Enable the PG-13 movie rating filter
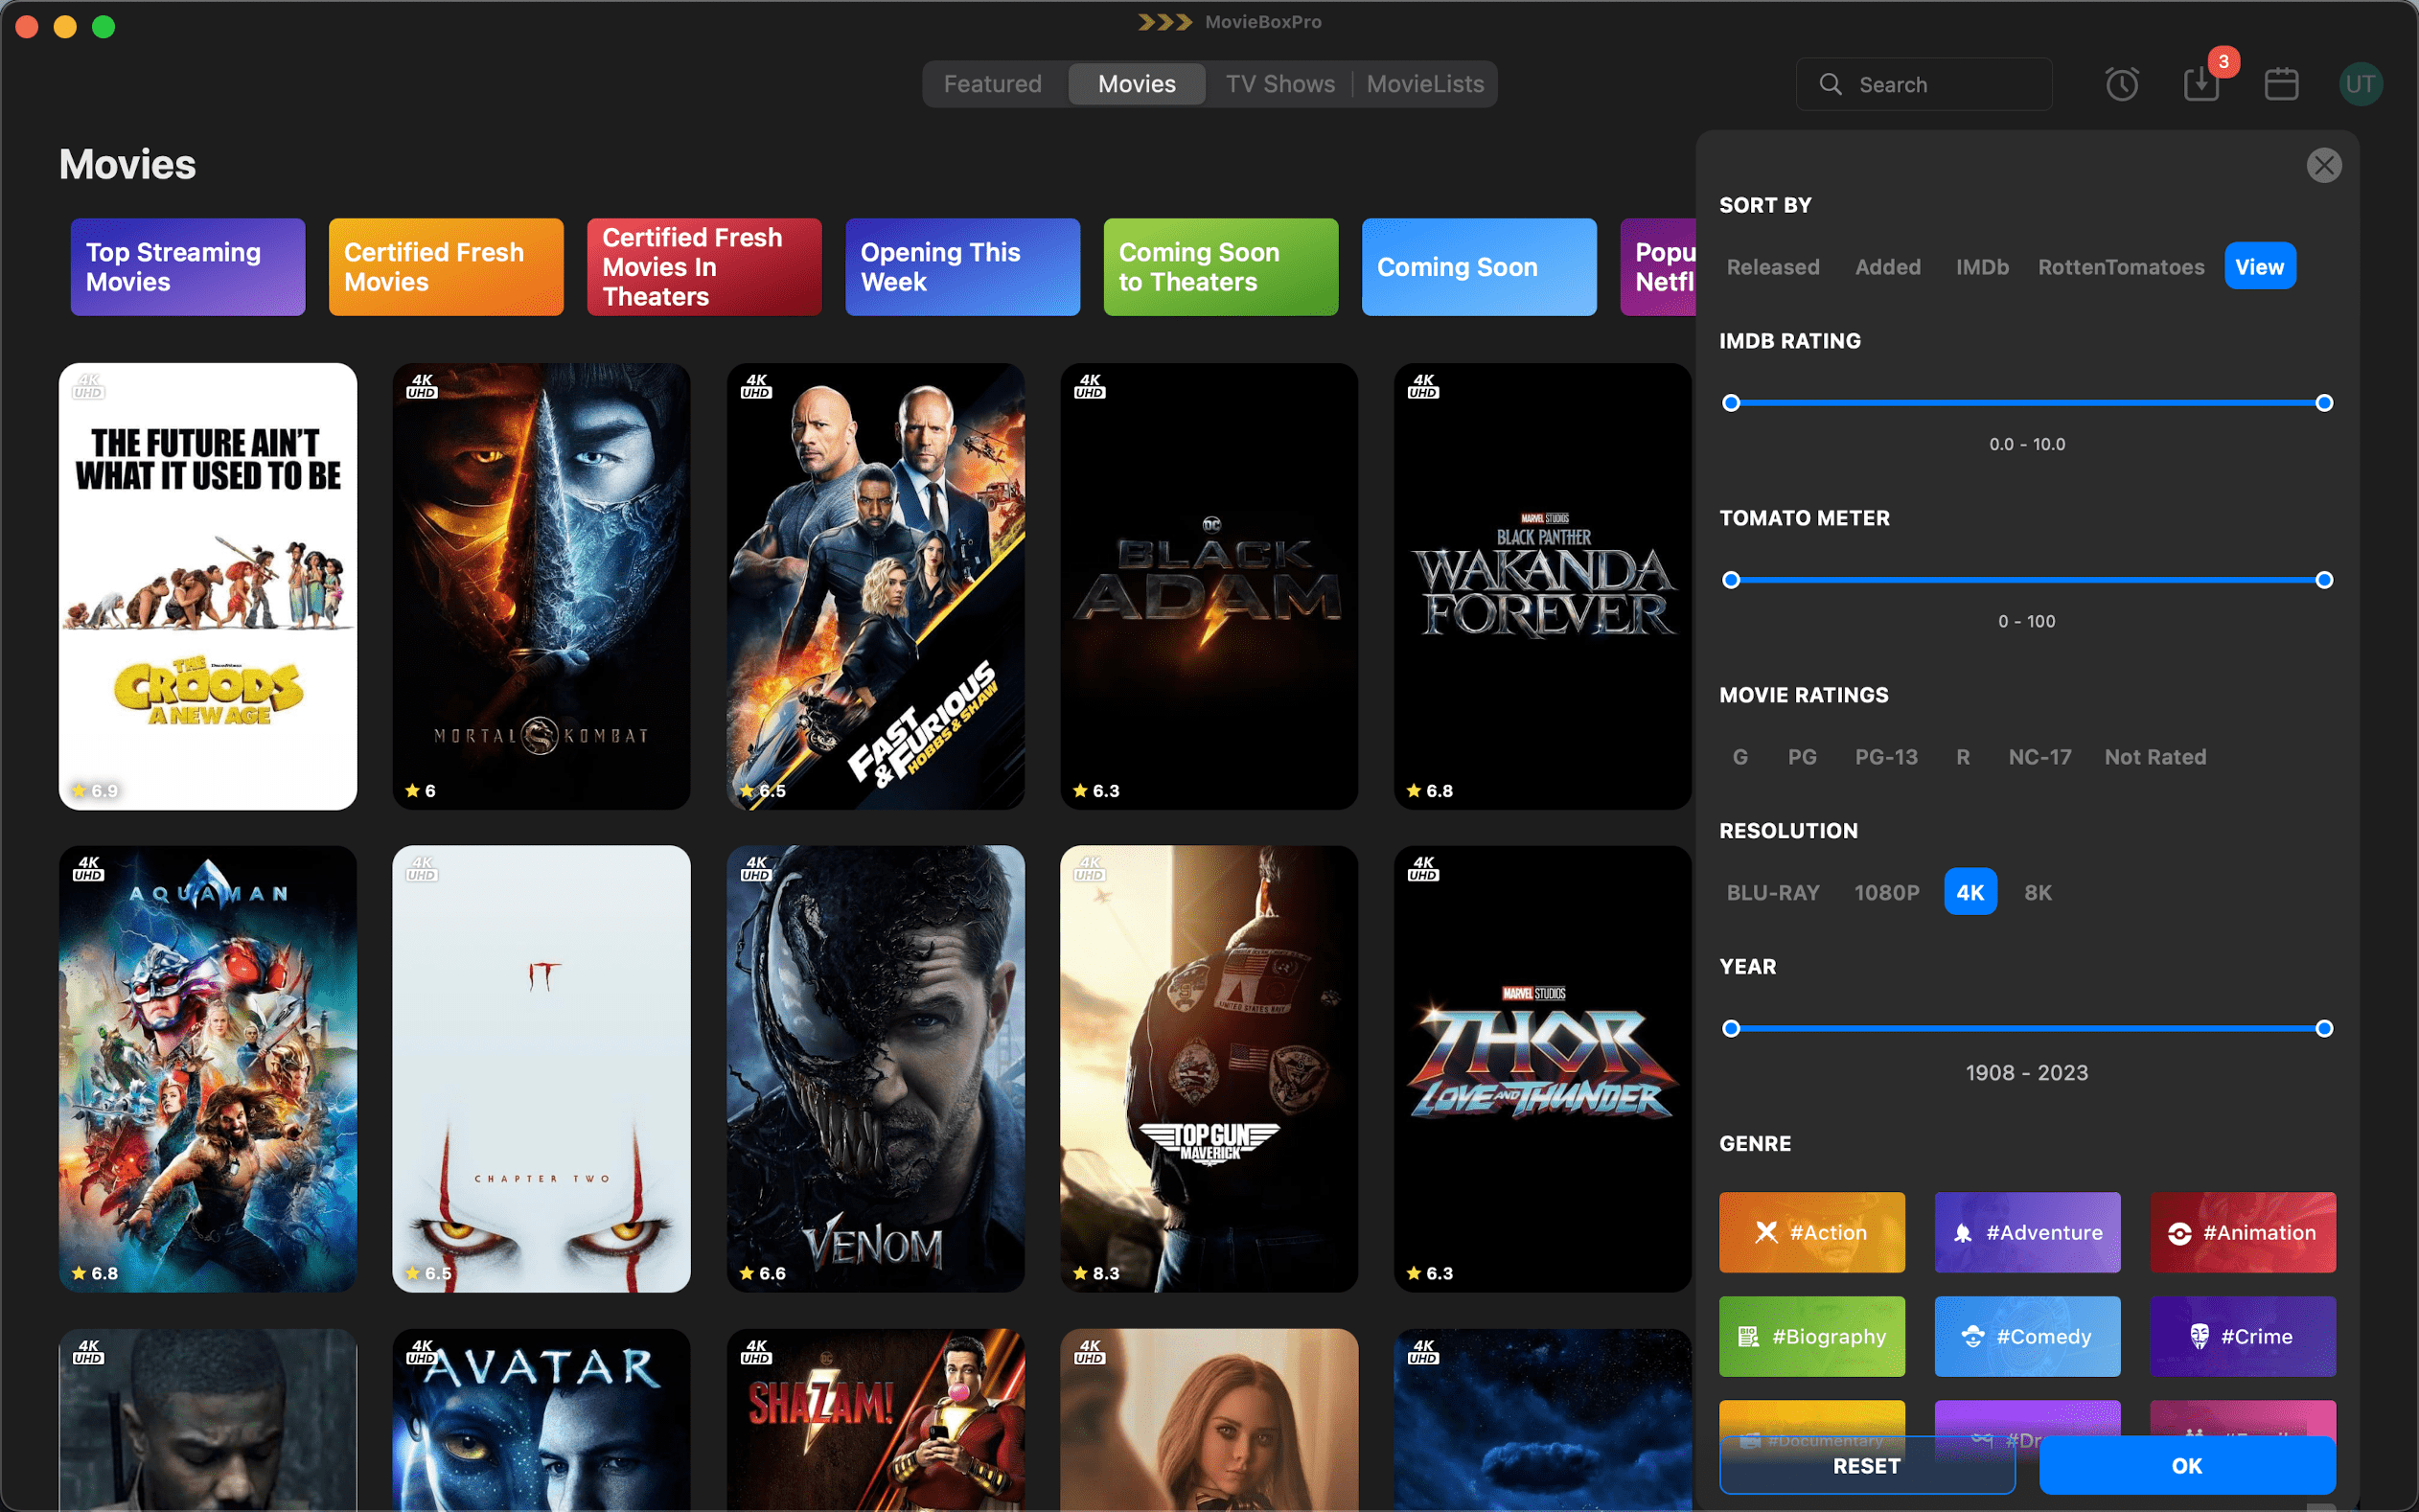2419x1512 pixels. click(1886, 757)
